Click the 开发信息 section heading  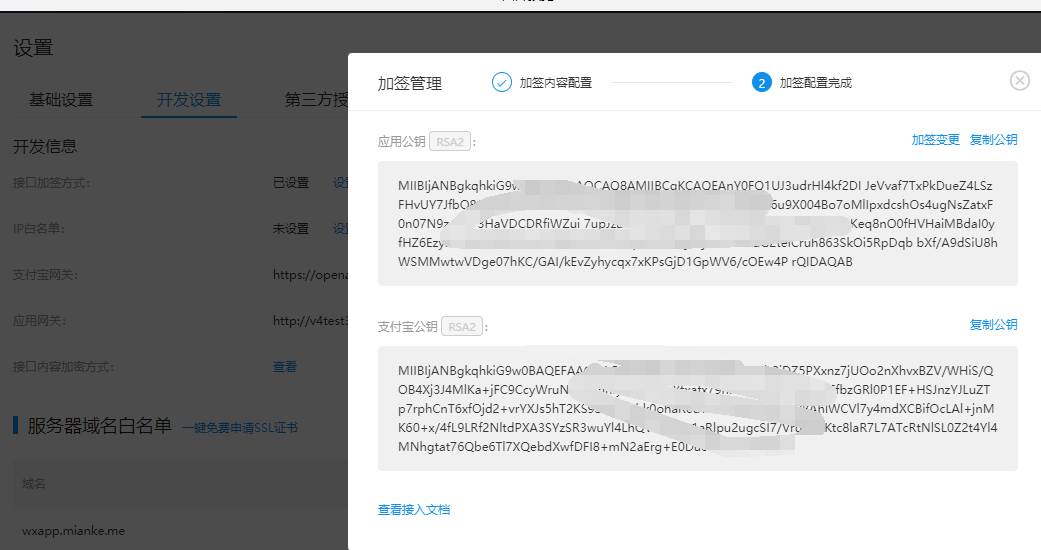tap(45, 146)
